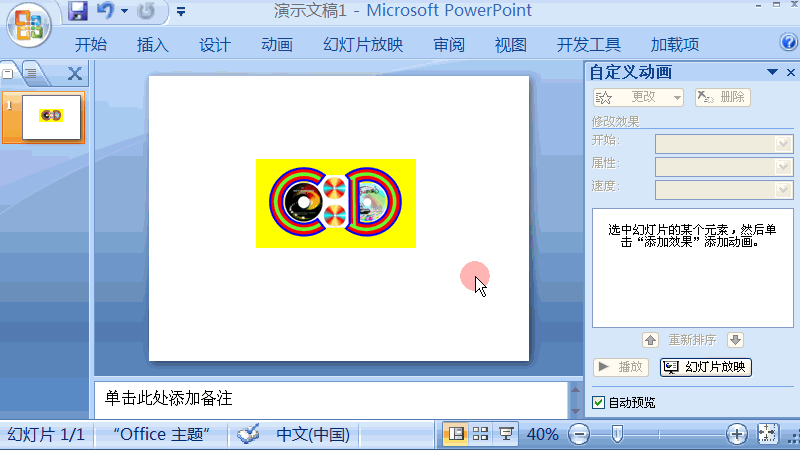
Task: Show the Outline pane tab
Action: pos(32,73)
